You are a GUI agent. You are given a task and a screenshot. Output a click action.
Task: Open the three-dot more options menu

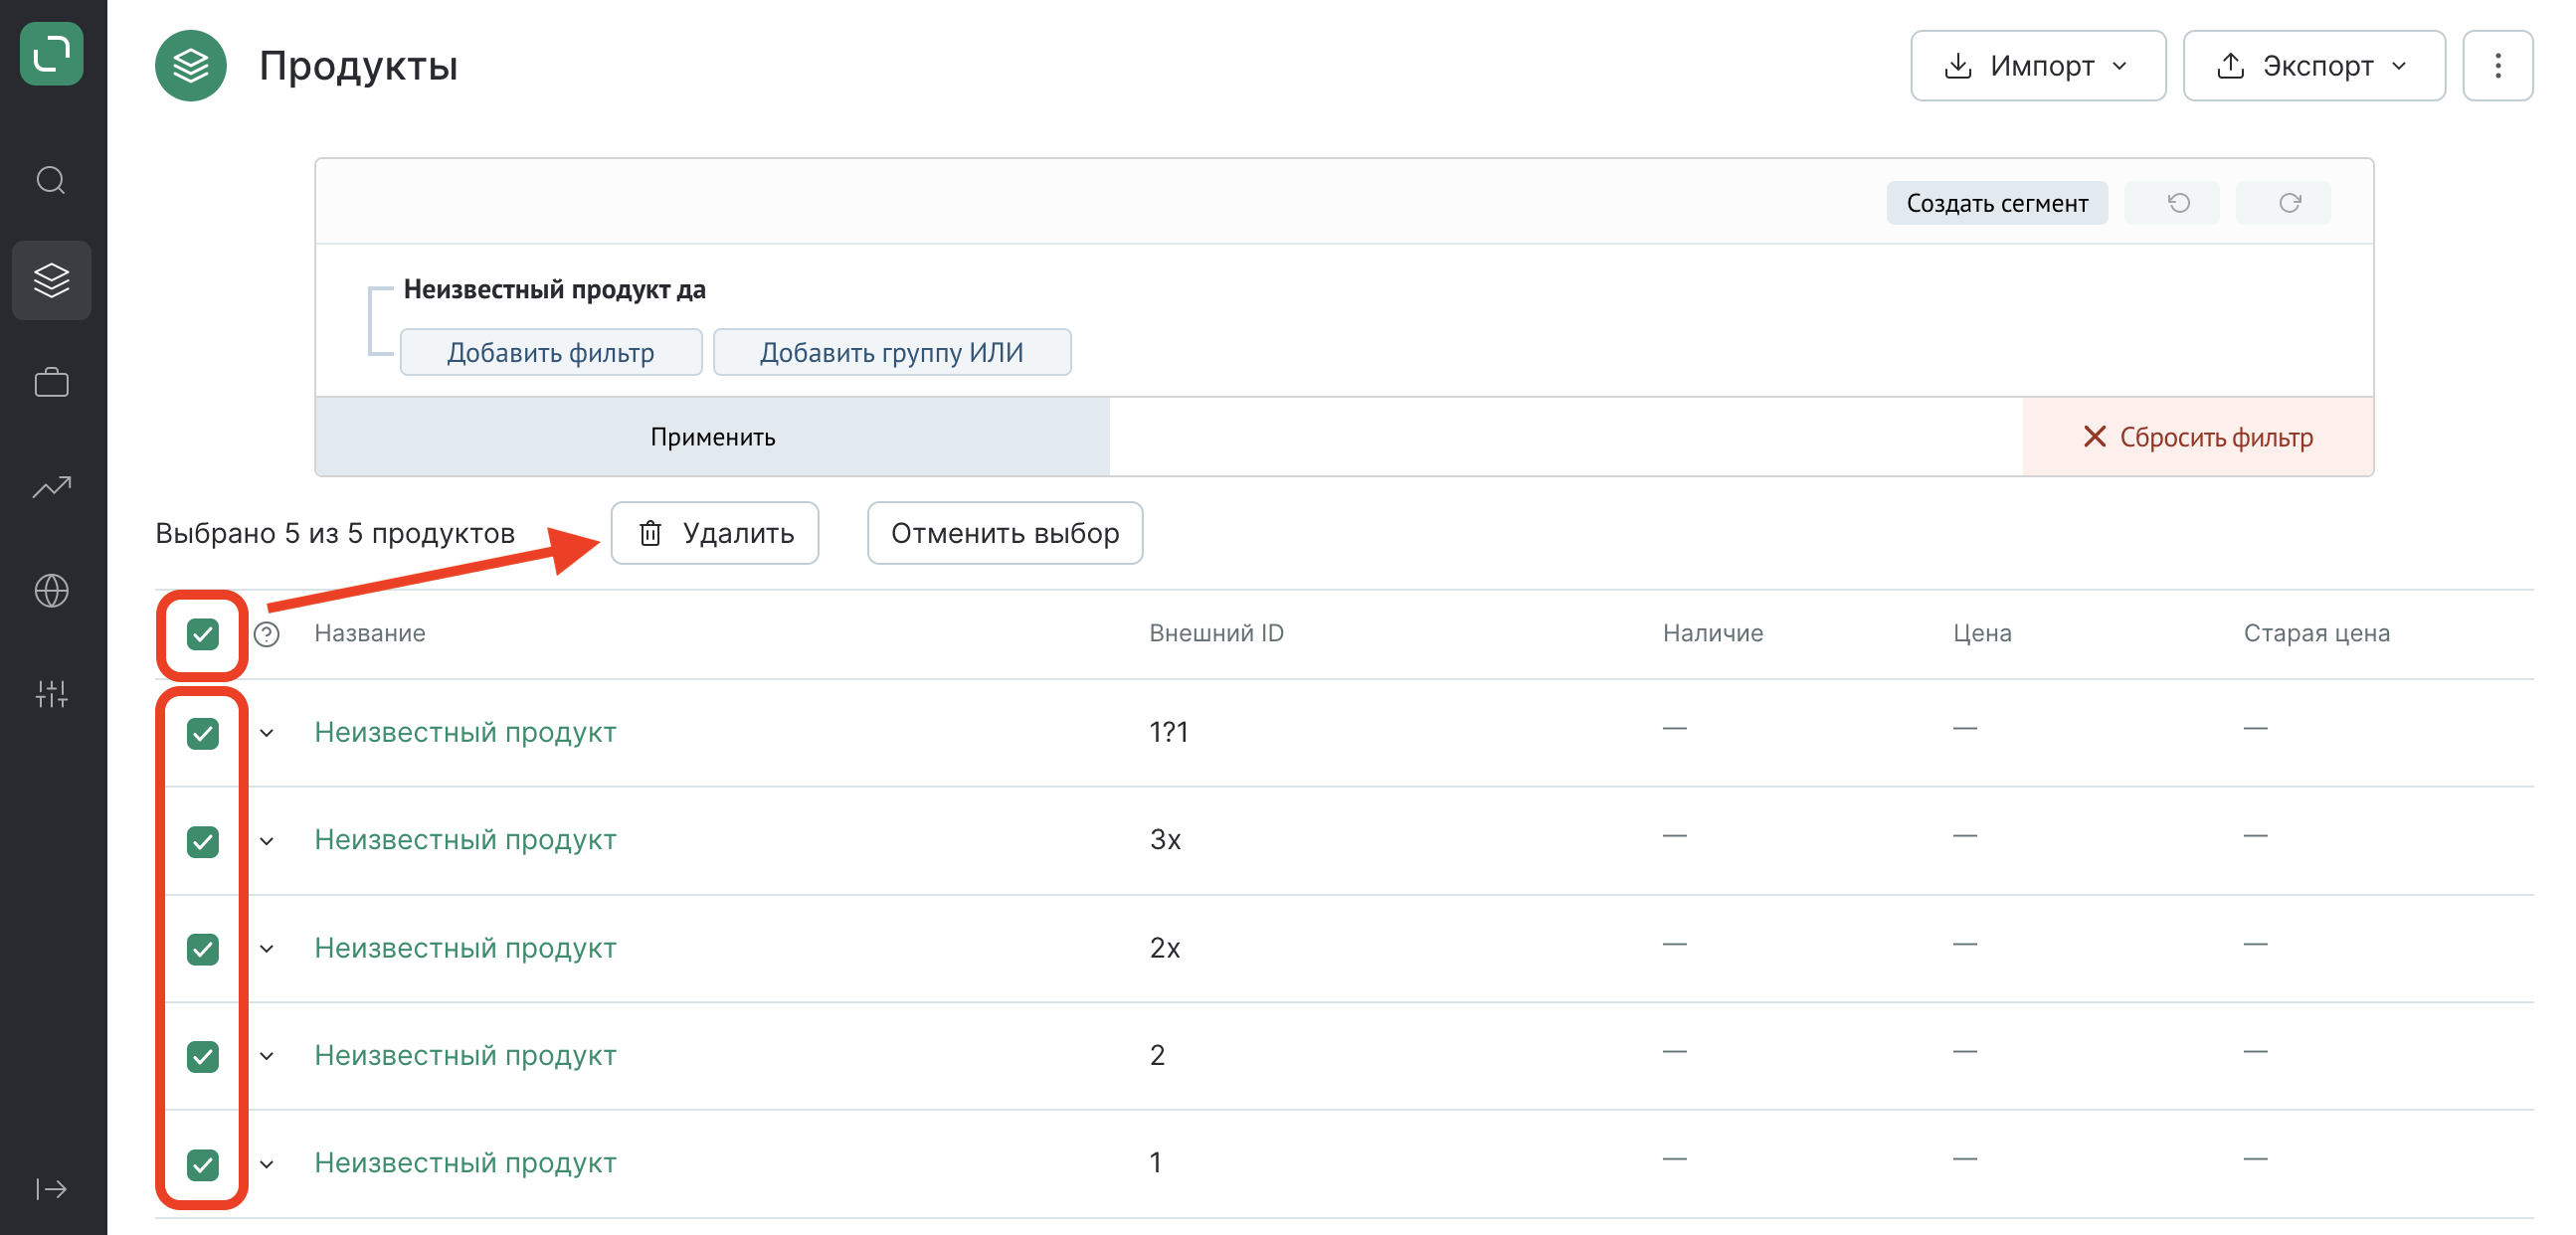click(2498, 66)
